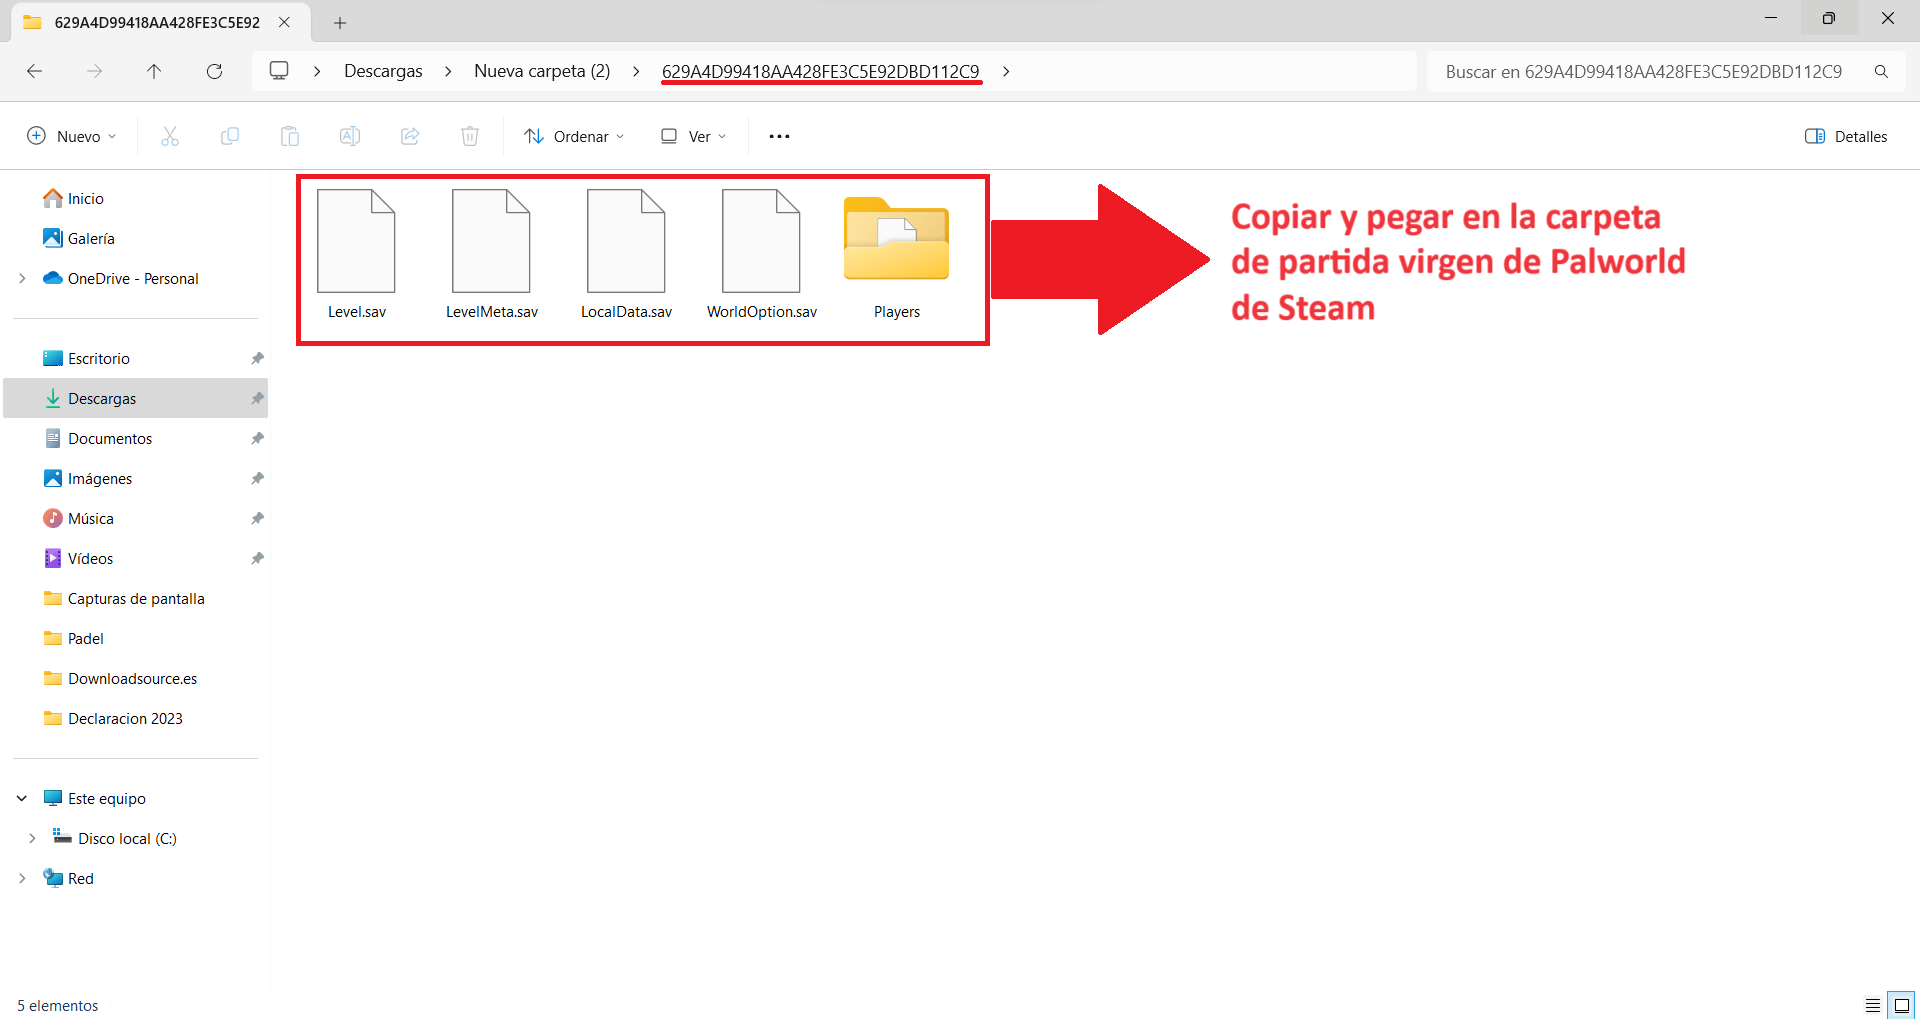This screenshot has width=1920, height=1019.
Task: Unpin Documentos from quick access
Action: [257, 438]
